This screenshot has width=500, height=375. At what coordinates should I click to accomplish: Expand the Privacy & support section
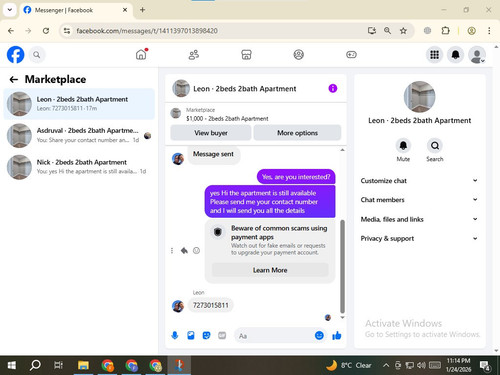(419, 238)
